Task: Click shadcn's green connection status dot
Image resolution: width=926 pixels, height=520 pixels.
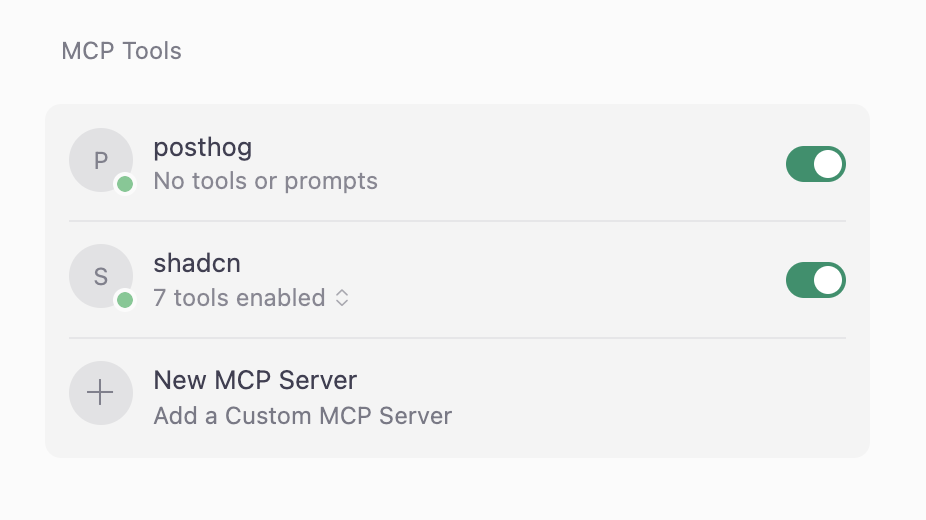Action: click(x=125, y=300)
